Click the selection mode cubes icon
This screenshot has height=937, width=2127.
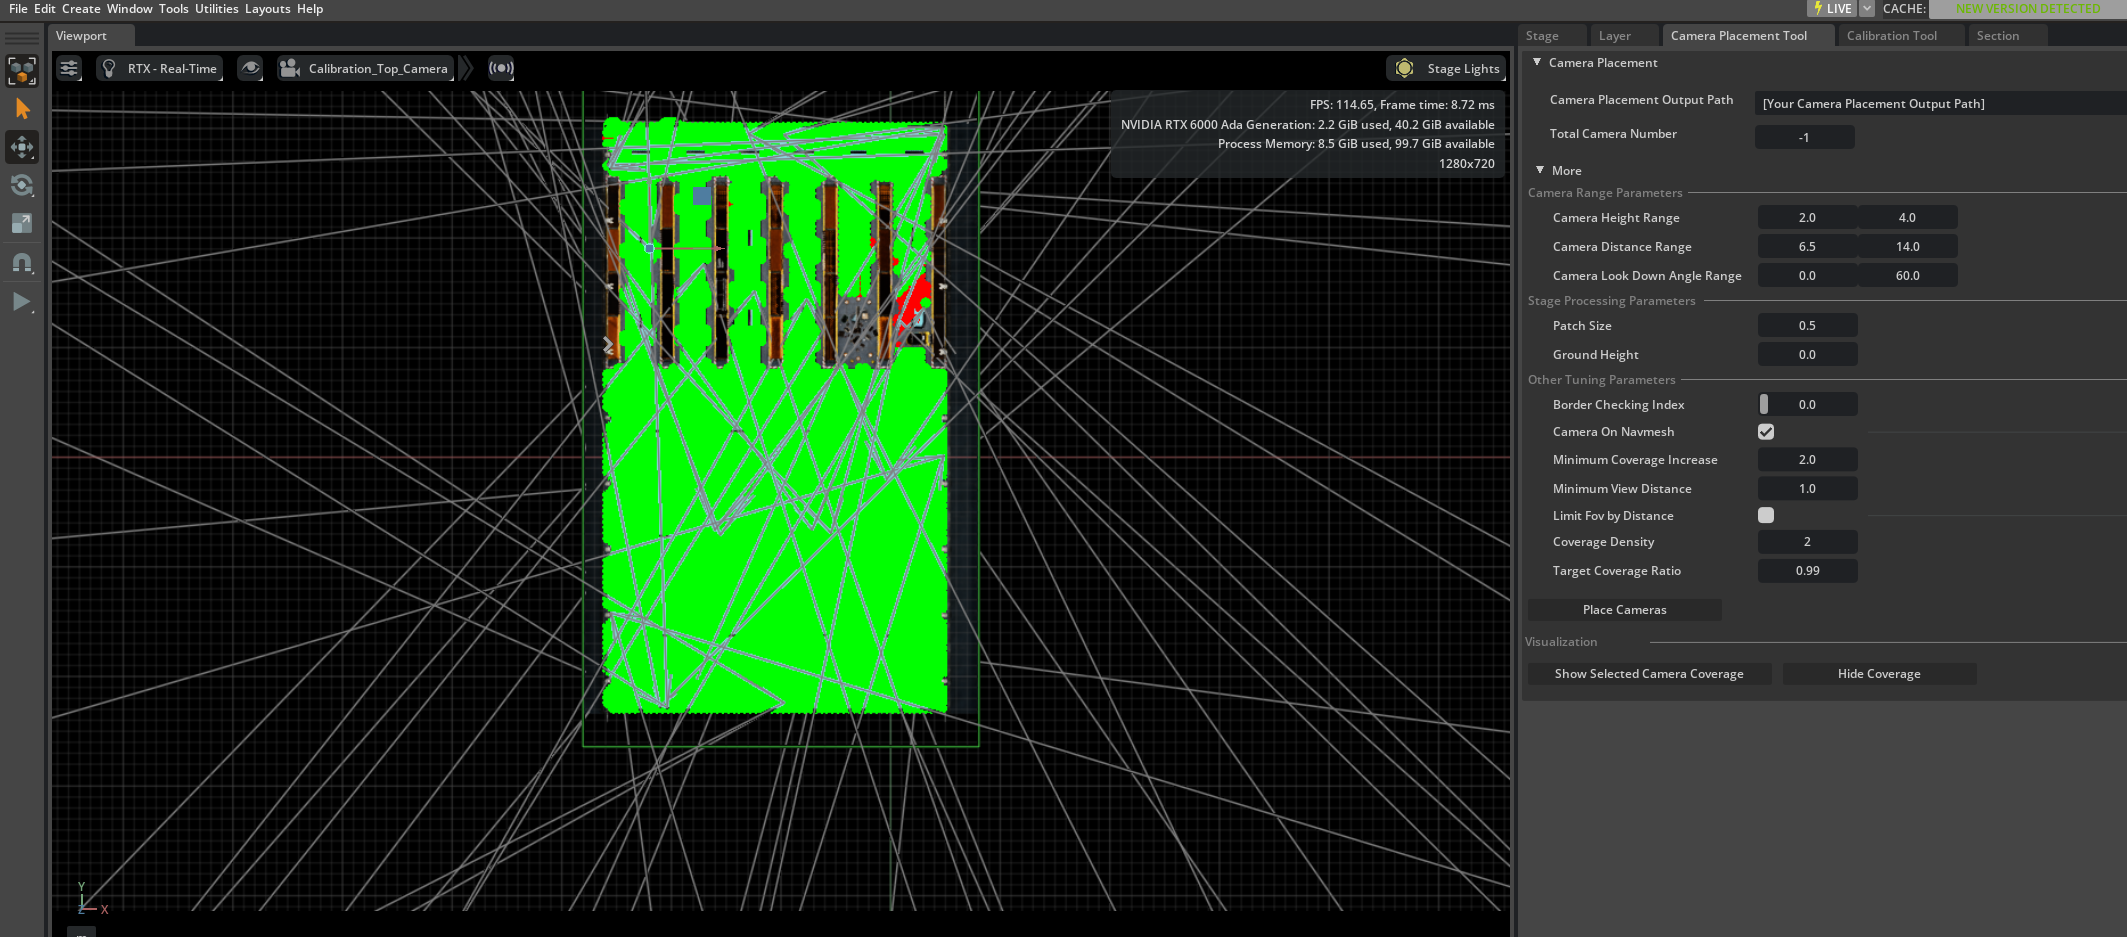[22, 71]
